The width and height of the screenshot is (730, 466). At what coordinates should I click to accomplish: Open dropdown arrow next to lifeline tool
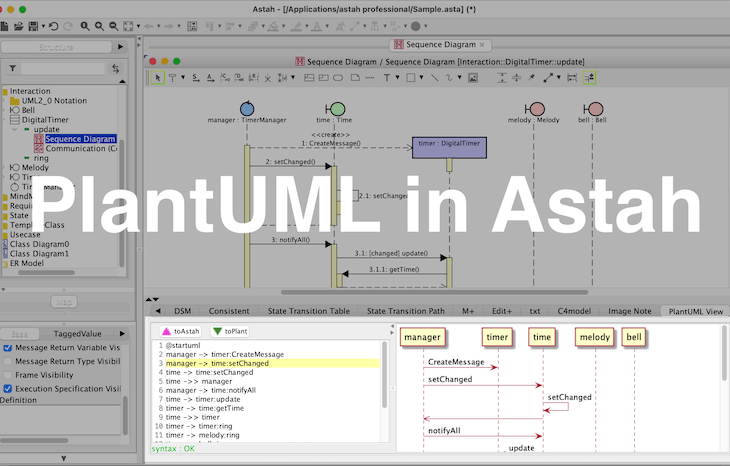(x=181, y=77)
